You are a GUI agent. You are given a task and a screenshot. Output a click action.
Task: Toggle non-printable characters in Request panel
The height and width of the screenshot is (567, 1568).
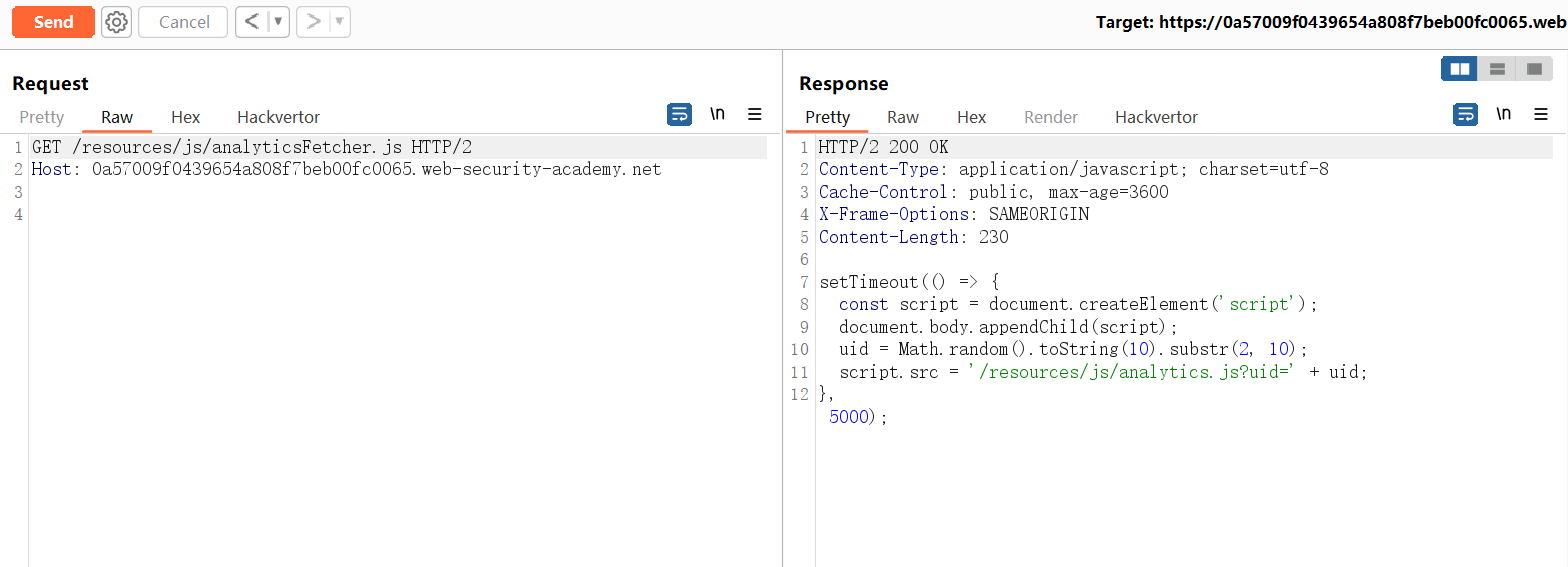click(x=717, y=114)
